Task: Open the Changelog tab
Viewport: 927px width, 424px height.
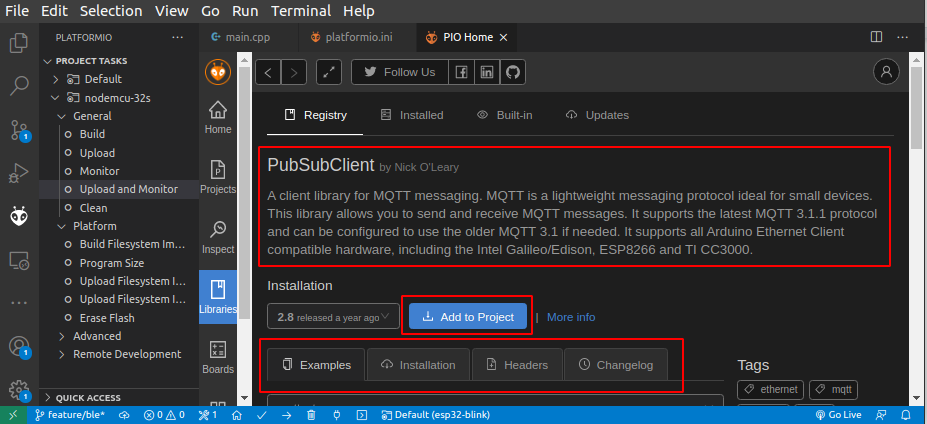Action: 616,365
